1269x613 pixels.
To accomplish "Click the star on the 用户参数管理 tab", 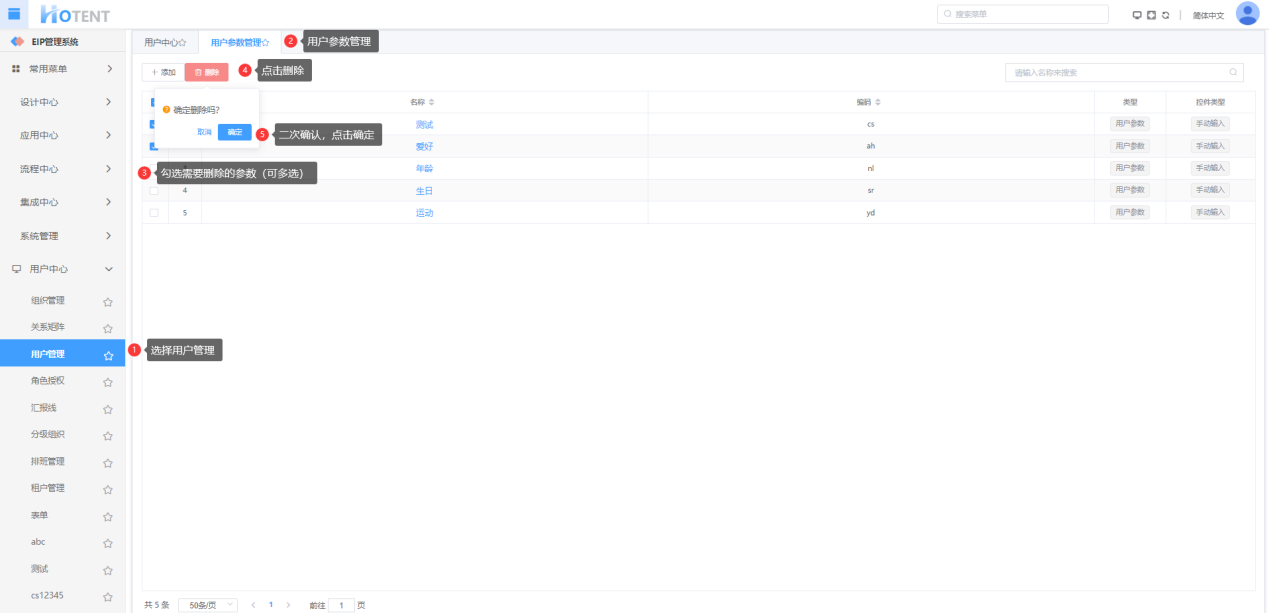I will point(265,43).
